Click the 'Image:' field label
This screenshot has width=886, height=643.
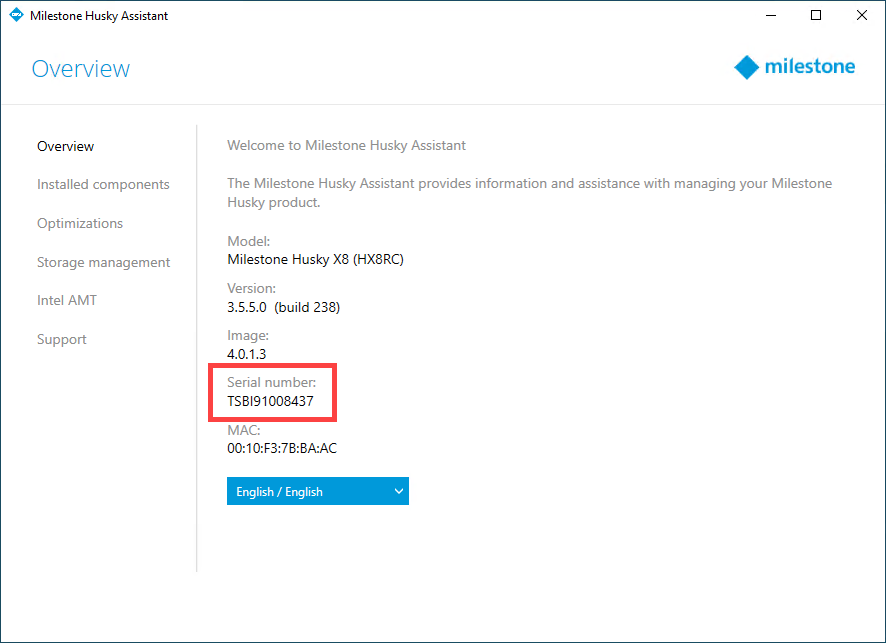(248, 335)
